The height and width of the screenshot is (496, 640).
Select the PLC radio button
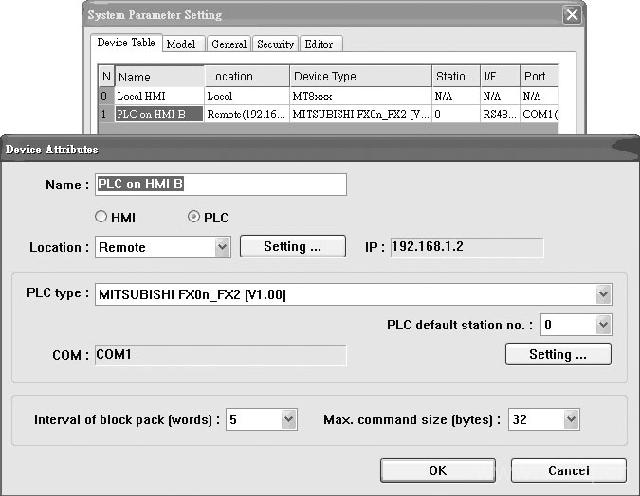click(x=194, y=217)
